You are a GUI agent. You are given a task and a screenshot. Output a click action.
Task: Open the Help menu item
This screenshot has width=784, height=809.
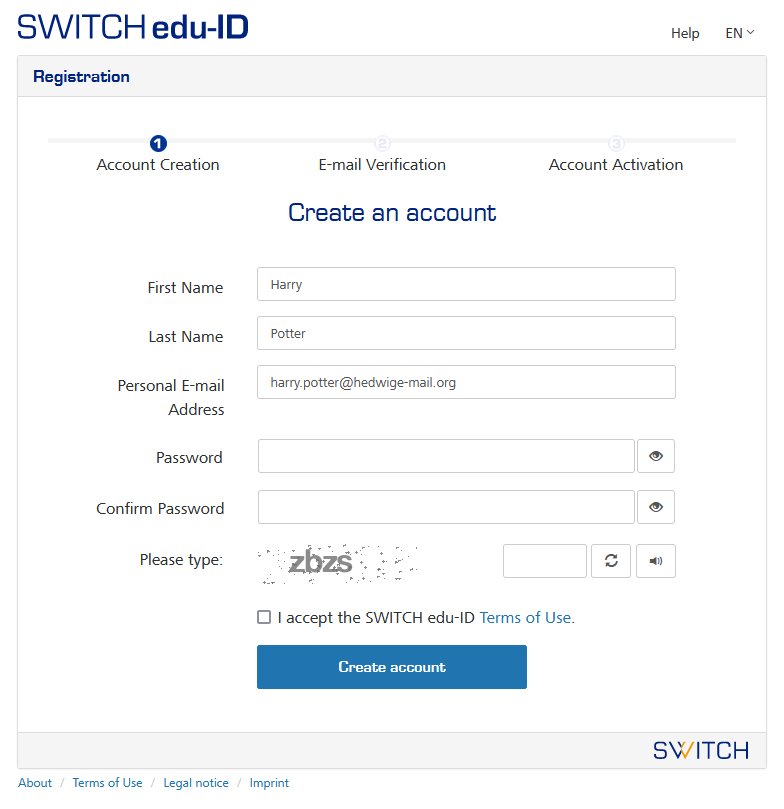click(685, 33)
